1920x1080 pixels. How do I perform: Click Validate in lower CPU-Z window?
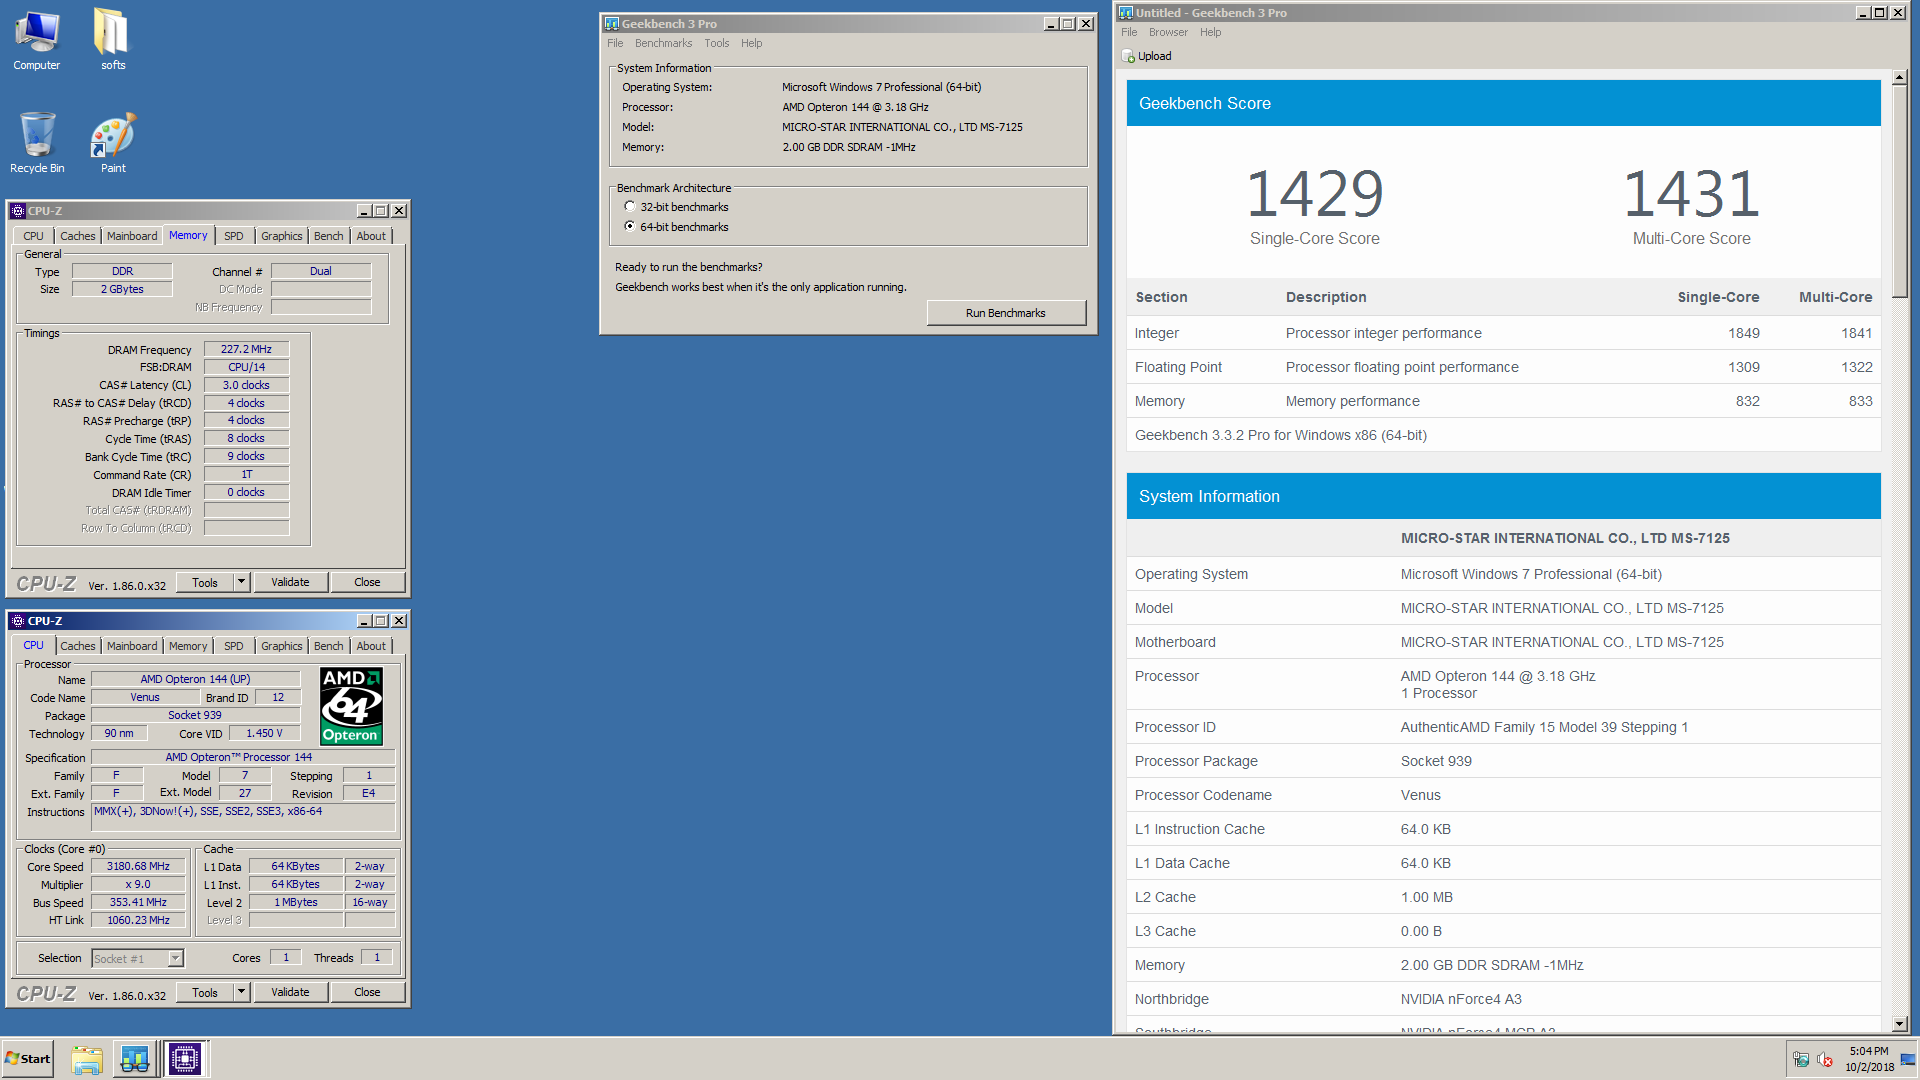coord(290,992)
